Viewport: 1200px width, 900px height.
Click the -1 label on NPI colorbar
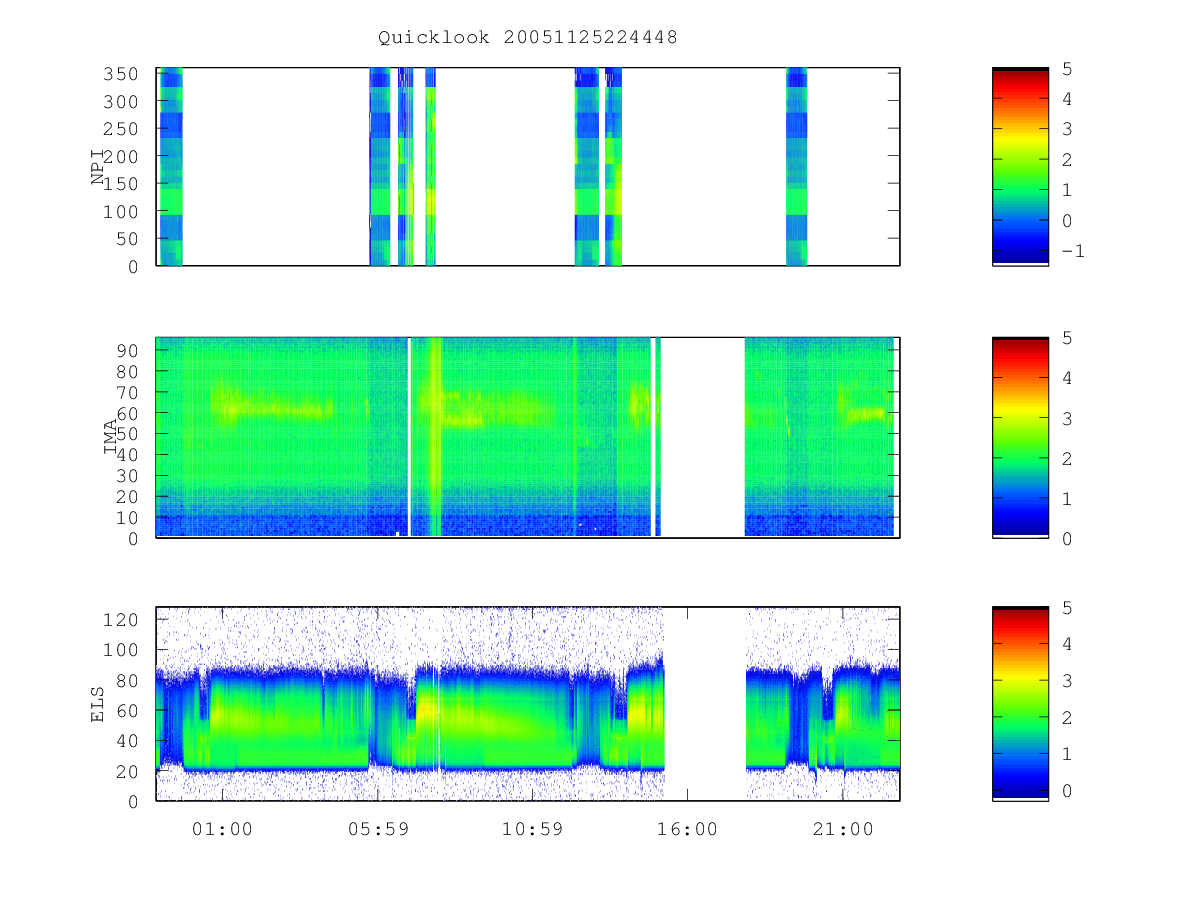(x=1072, y=251)
